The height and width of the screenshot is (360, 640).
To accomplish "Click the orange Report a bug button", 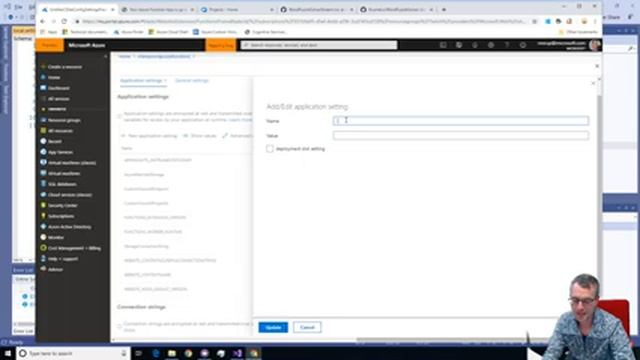I will [221, 45].
